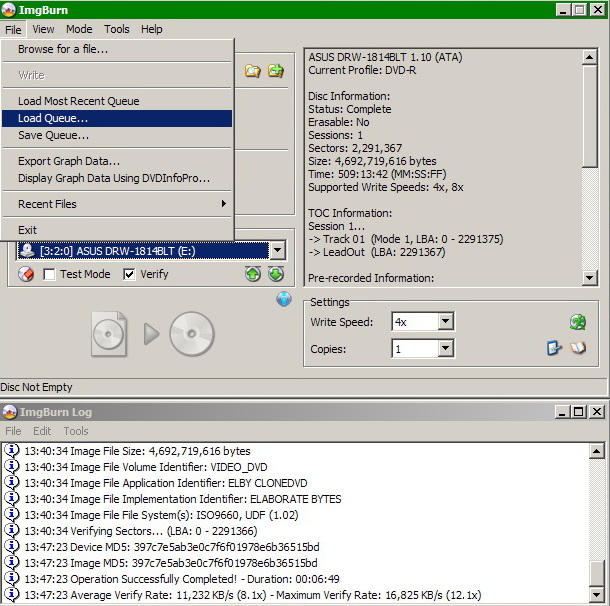The image size is (610, 606).
Task: Click the browse for file folder icon
Action: tap(253, 71)
